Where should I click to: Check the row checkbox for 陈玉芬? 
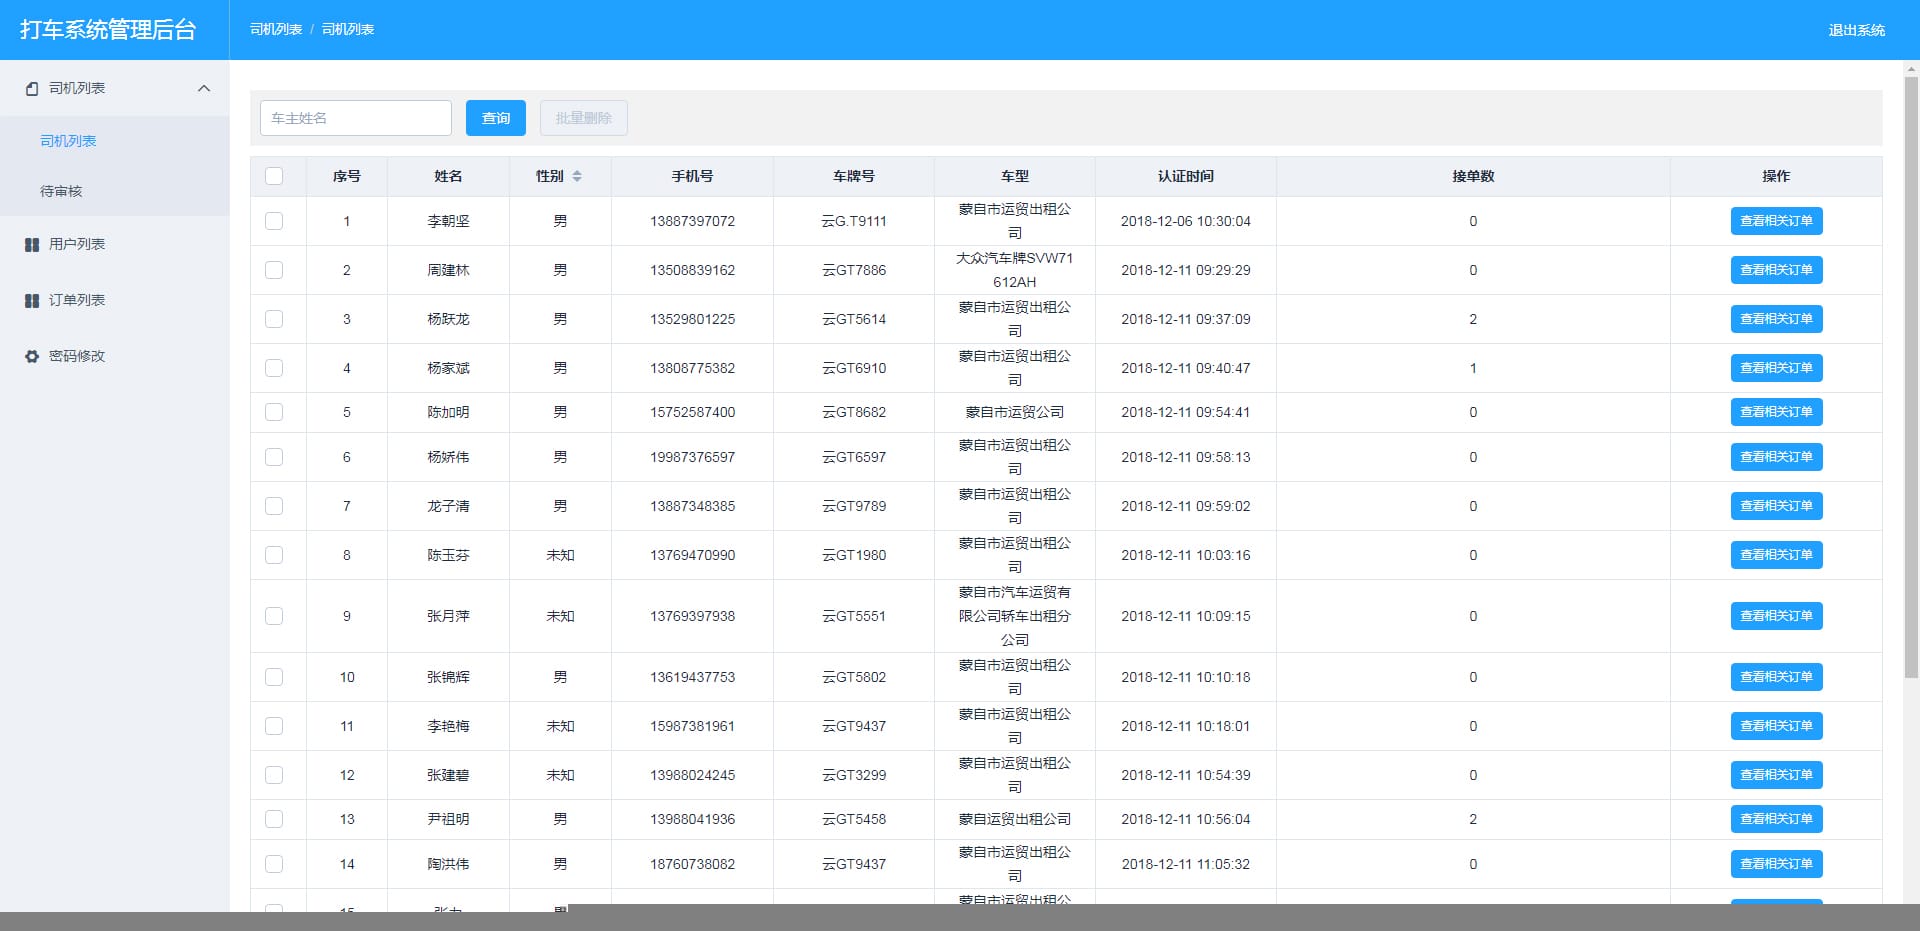[275, 555]
